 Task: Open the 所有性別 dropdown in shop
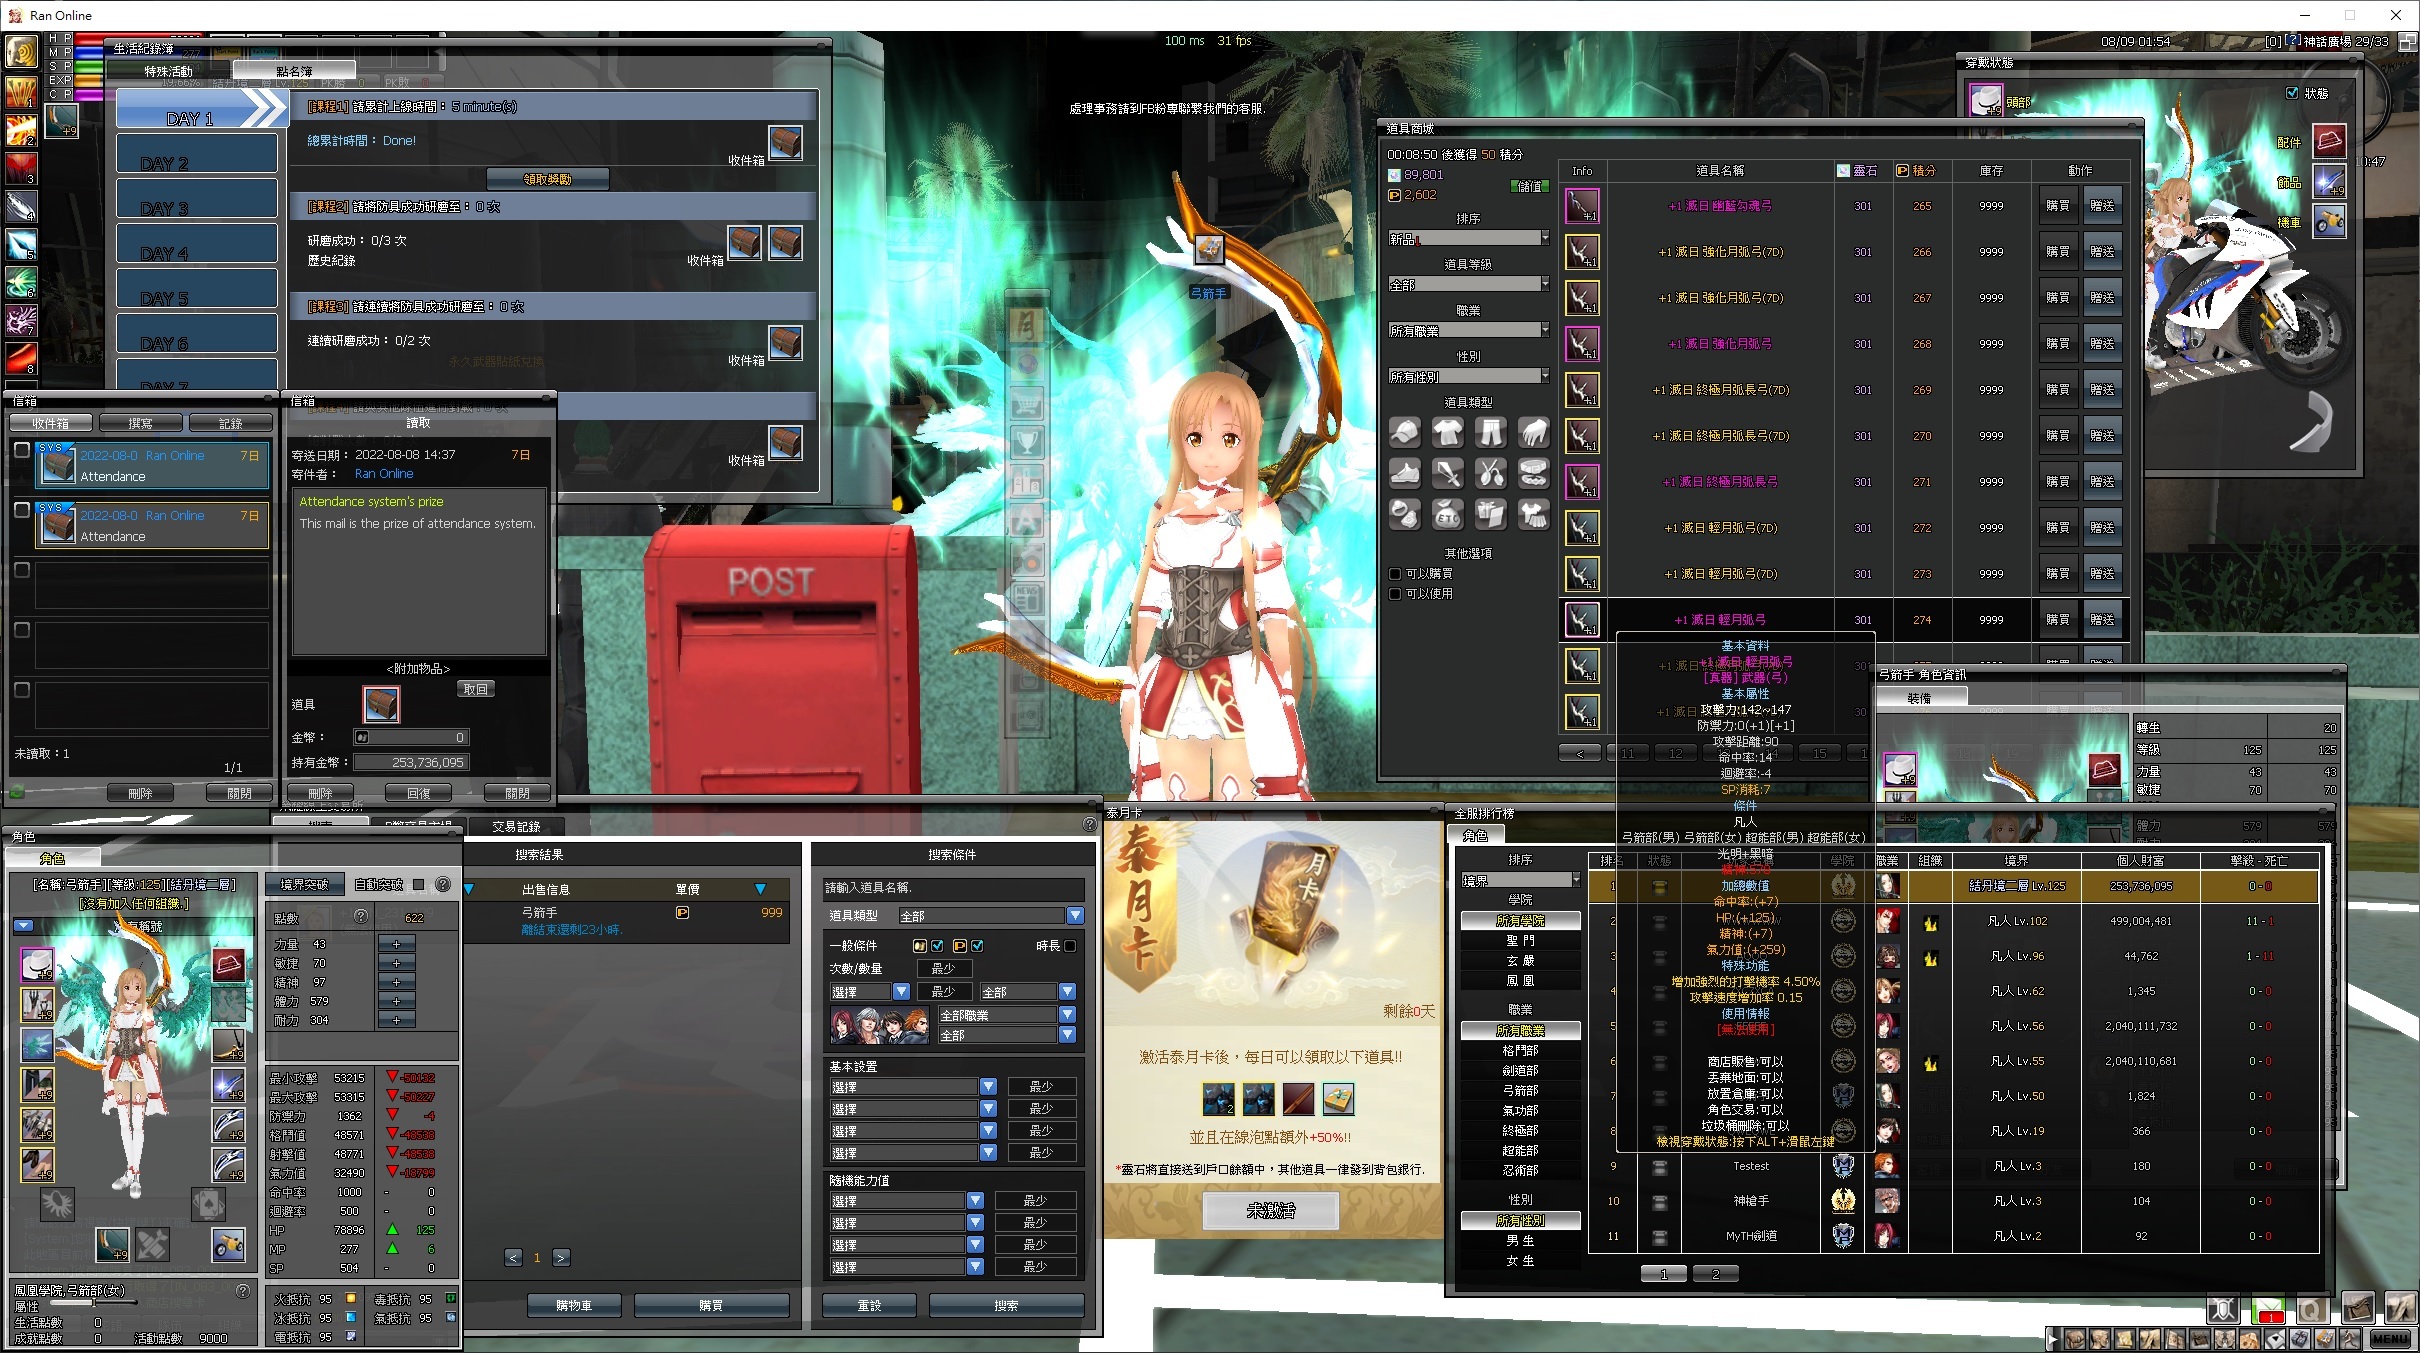click(x=1468, y=377)
